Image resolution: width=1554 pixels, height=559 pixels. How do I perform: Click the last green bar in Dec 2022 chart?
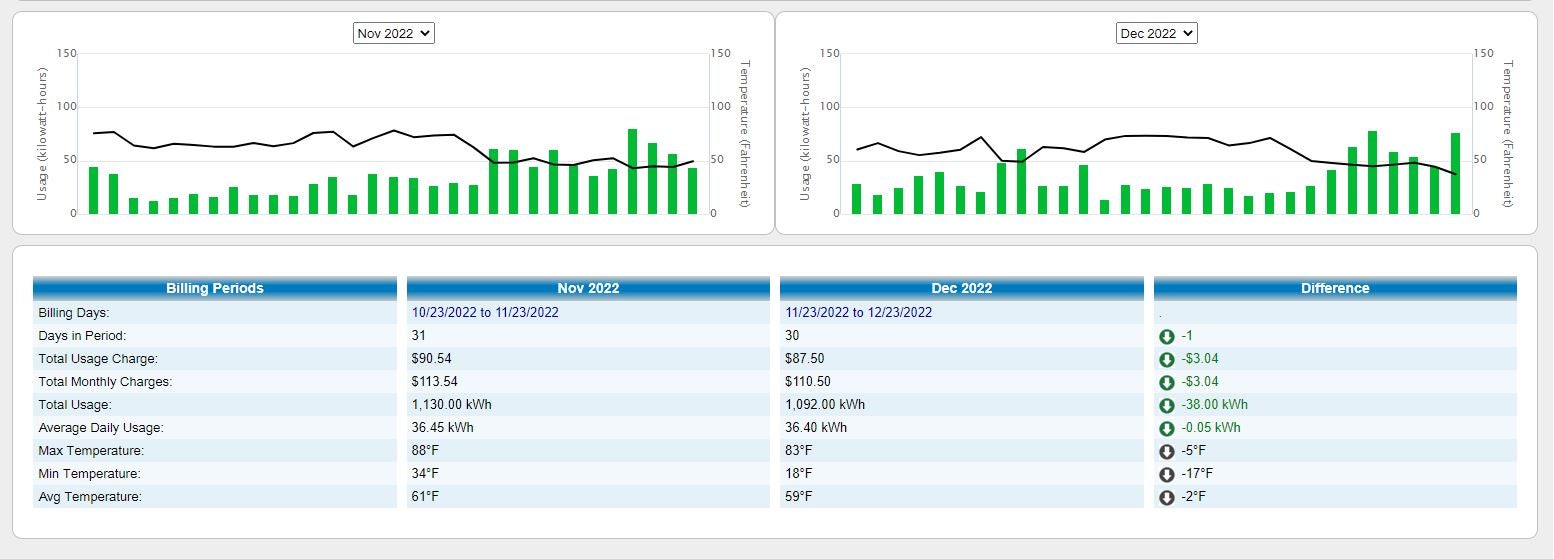(x=1455, y=174)
